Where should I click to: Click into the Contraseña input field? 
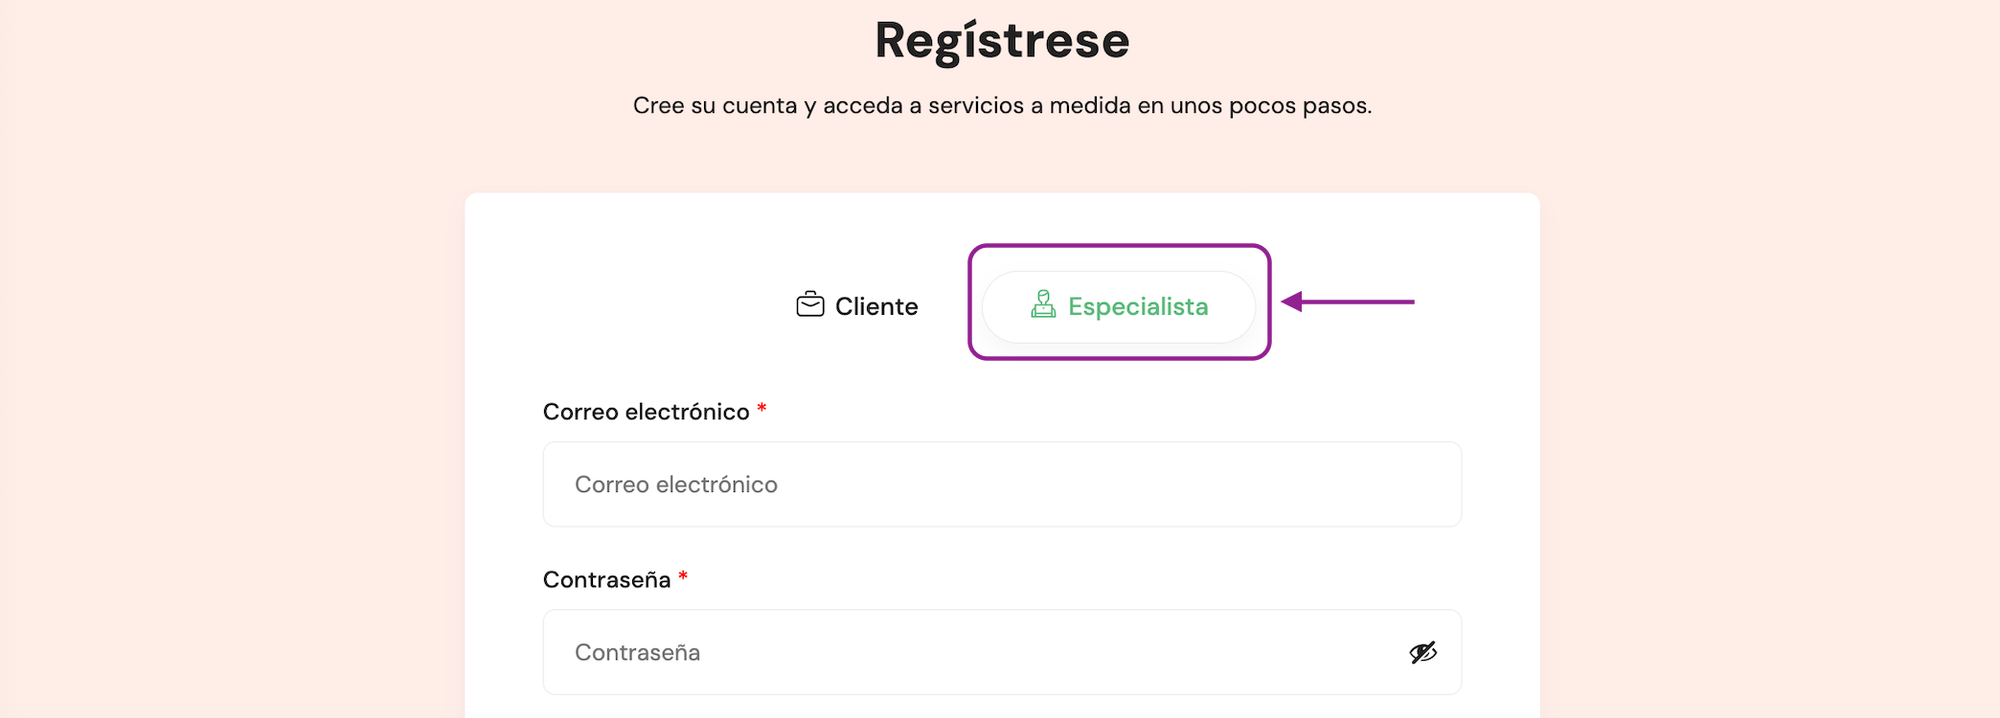[x=980, y=652]
